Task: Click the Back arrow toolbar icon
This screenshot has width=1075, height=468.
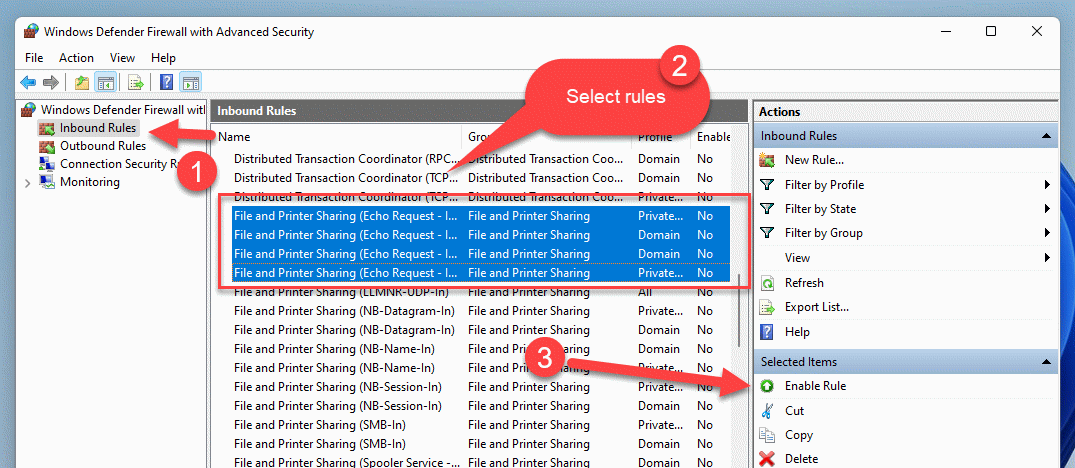Action: pos(28,83)
